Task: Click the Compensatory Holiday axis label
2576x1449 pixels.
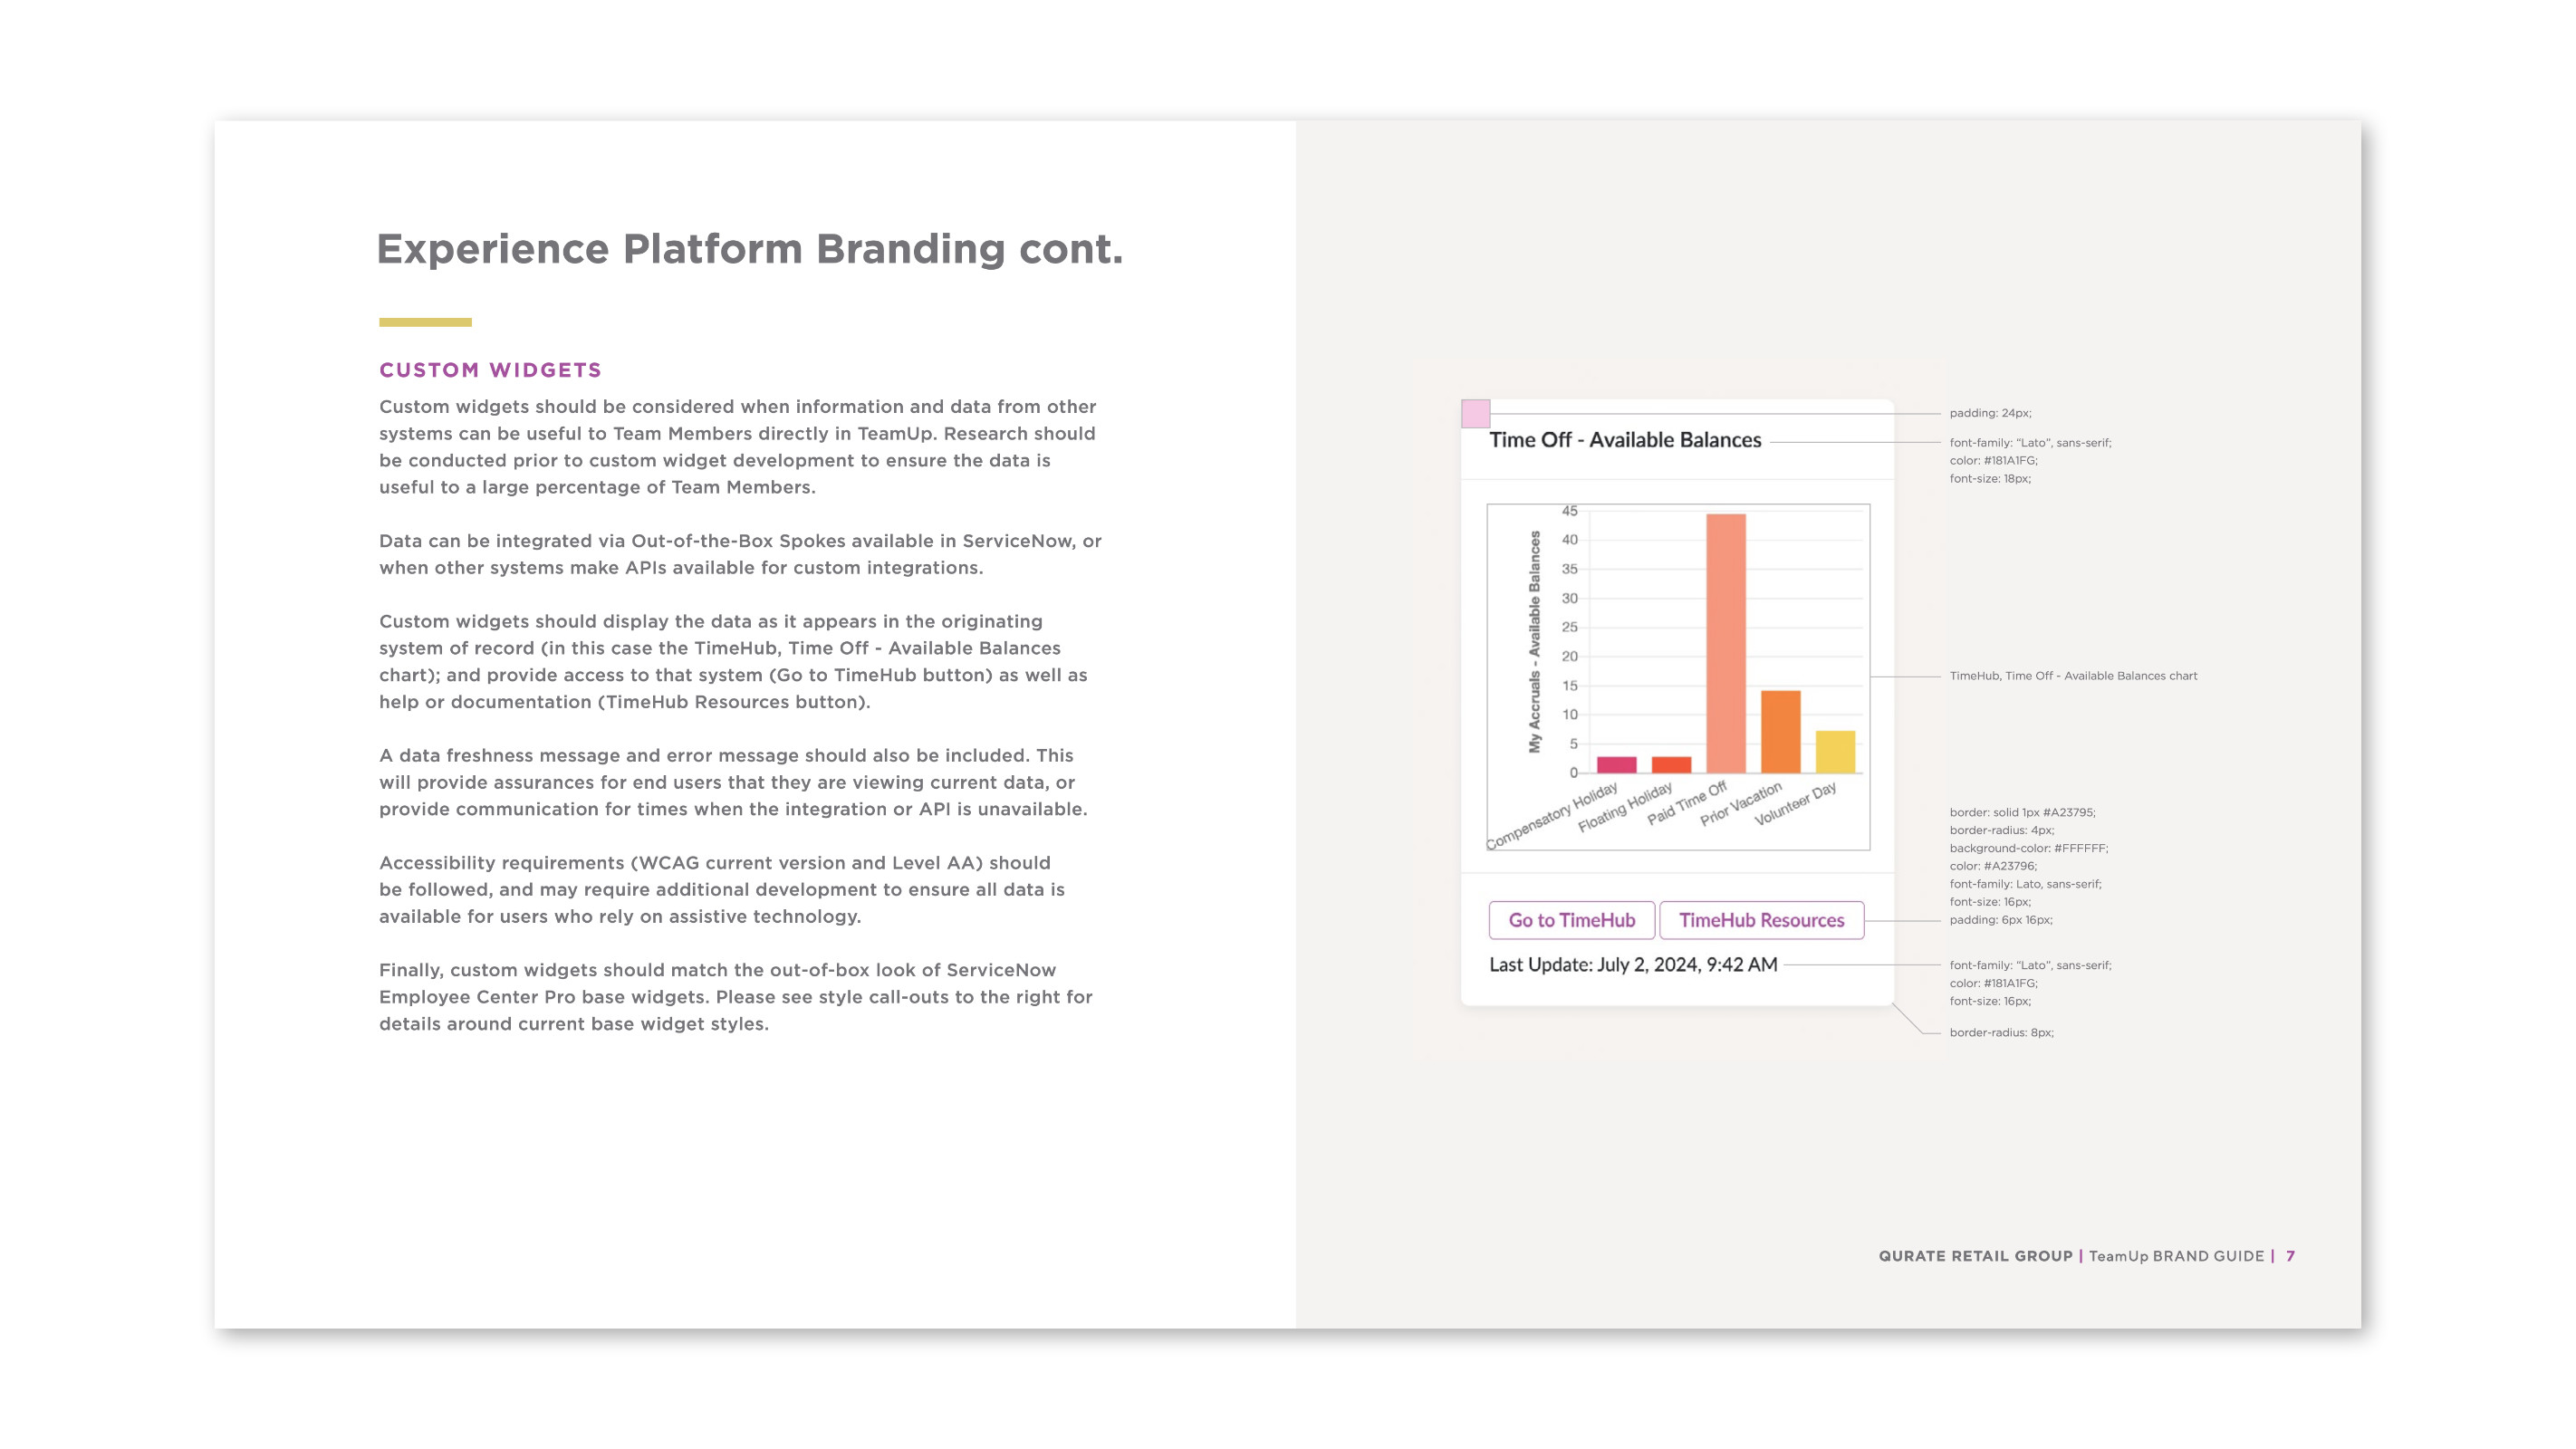Action: click(x=1551, y=816)
